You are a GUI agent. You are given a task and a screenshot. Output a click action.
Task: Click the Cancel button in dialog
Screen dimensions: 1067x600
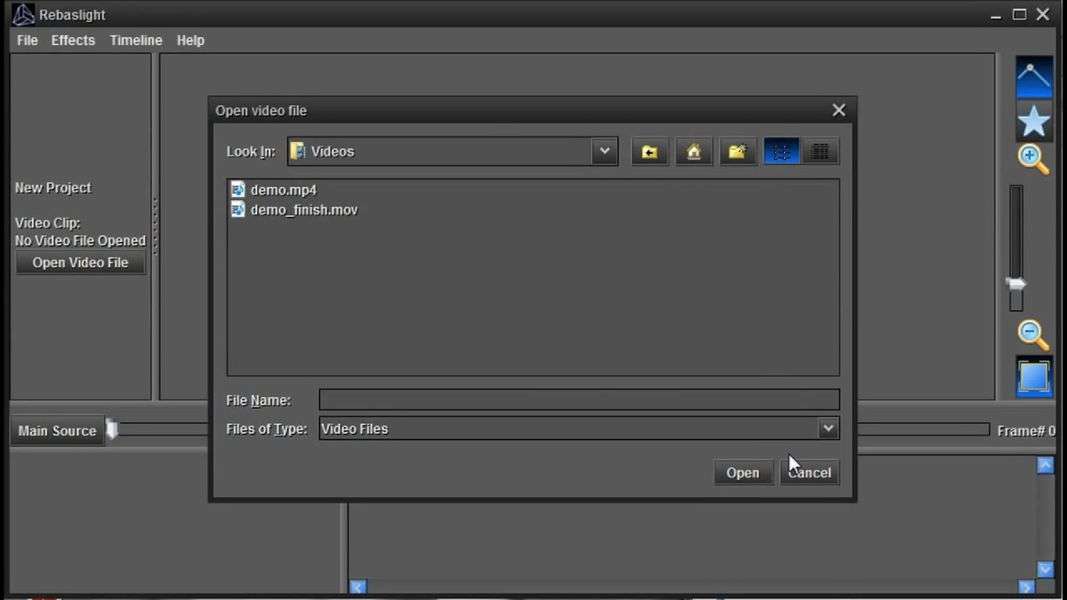click(x=810, y=473)
